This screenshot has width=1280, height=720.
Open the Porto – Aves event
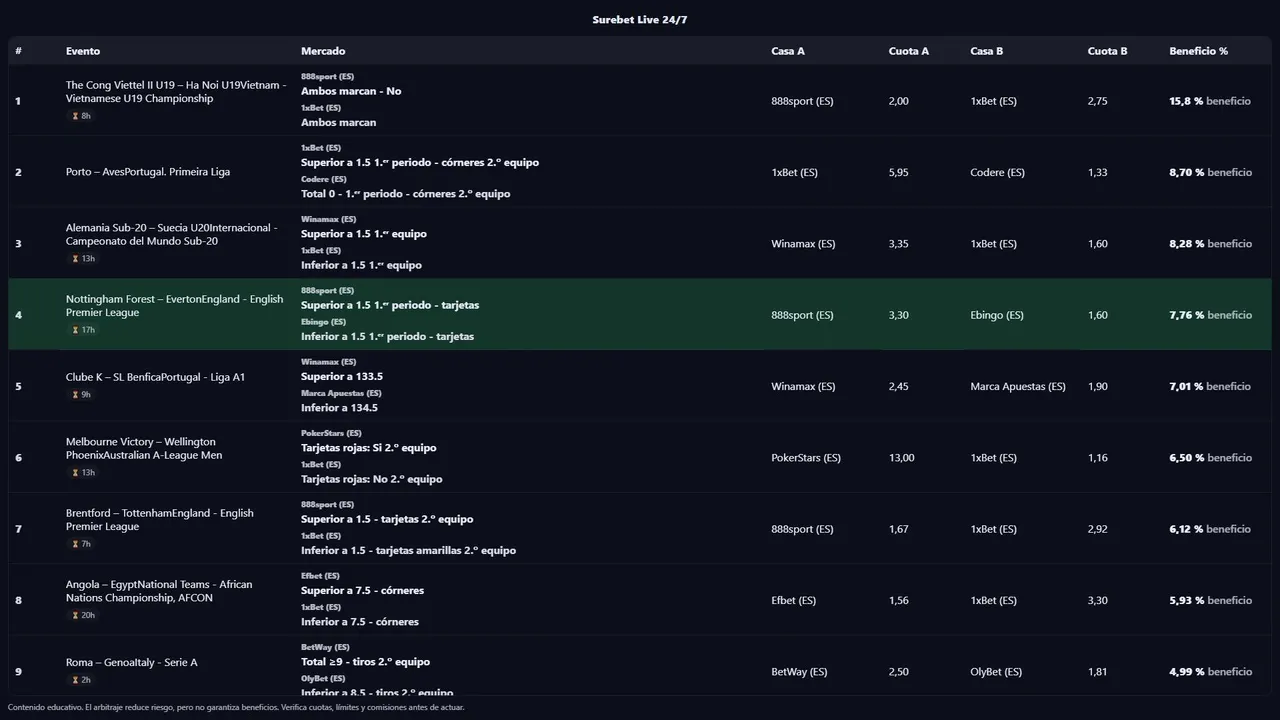(x=148, y=172)
